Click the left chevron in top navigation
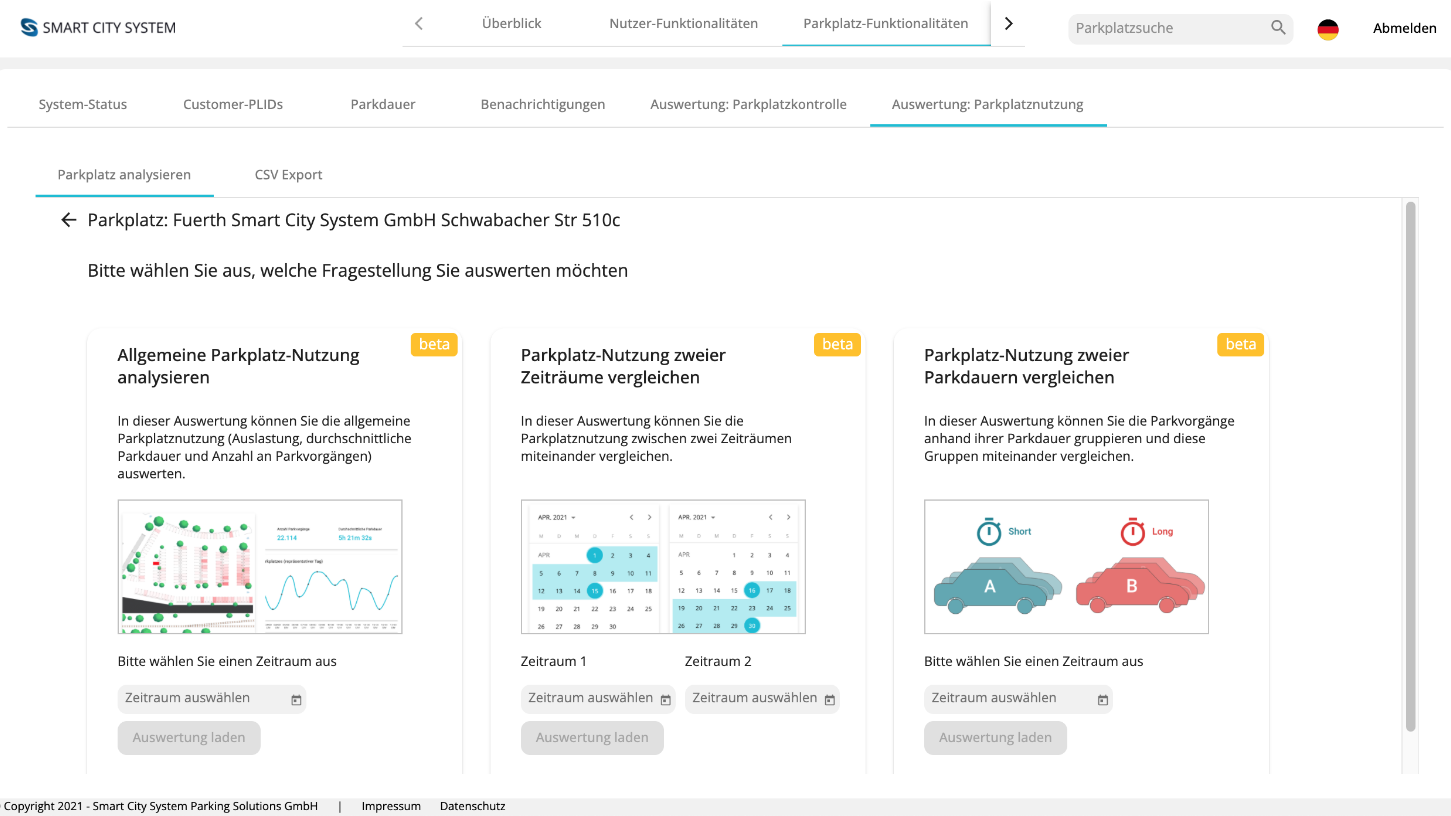1451x816 pixels. (x=418, y=22)
